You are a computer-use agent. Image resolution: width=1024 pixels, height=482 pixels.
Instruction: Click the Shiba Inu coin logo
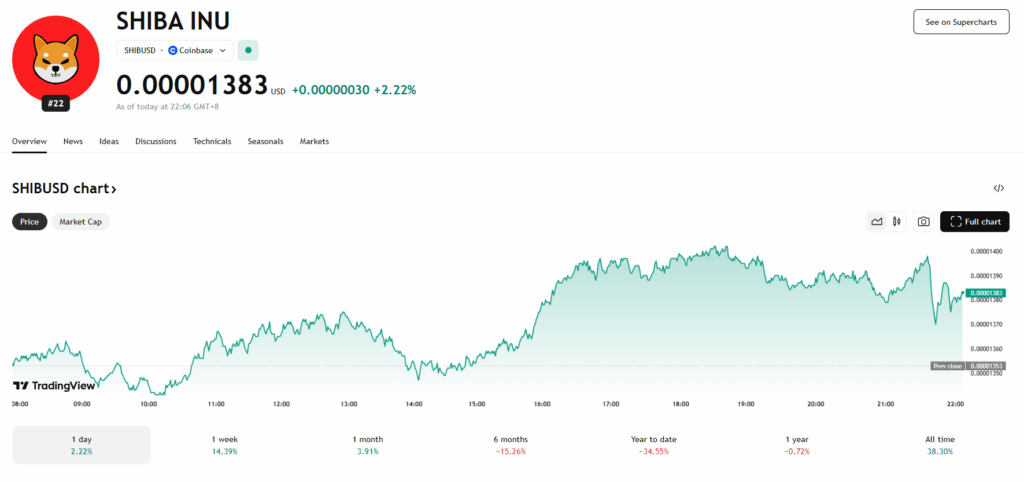pyautogui.click(x=56, y=59)
